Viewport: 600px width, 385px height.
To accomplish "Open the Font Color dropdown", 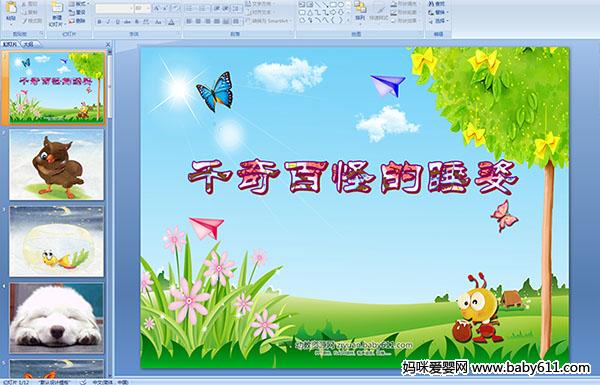I will point(172,22).
